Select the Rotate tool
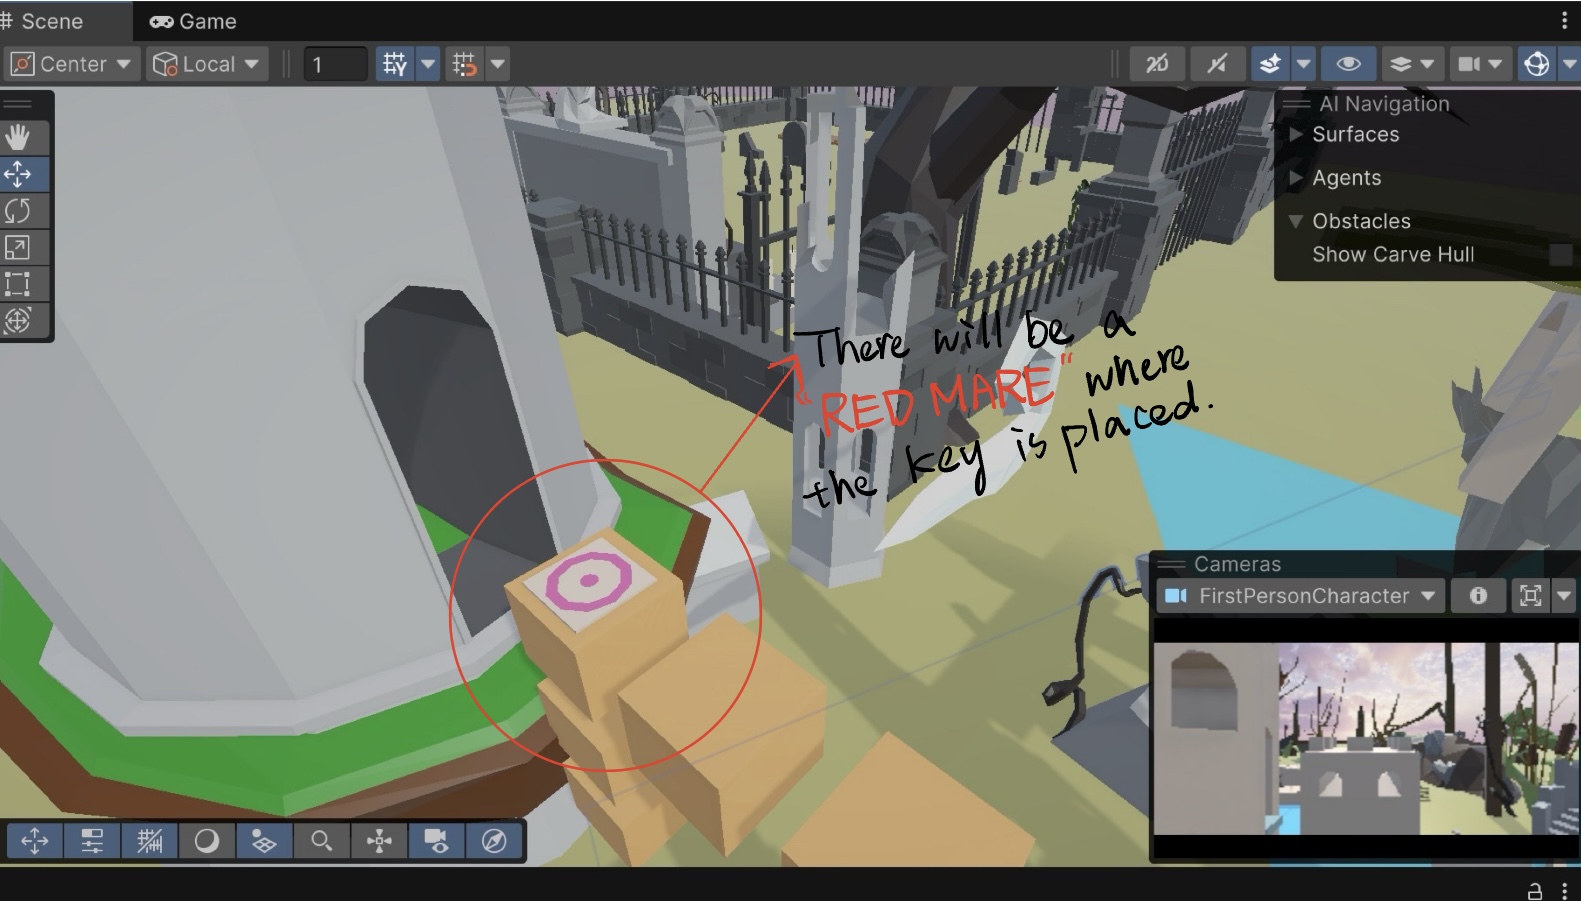The image size is (1581, 901). click(18, 211)
